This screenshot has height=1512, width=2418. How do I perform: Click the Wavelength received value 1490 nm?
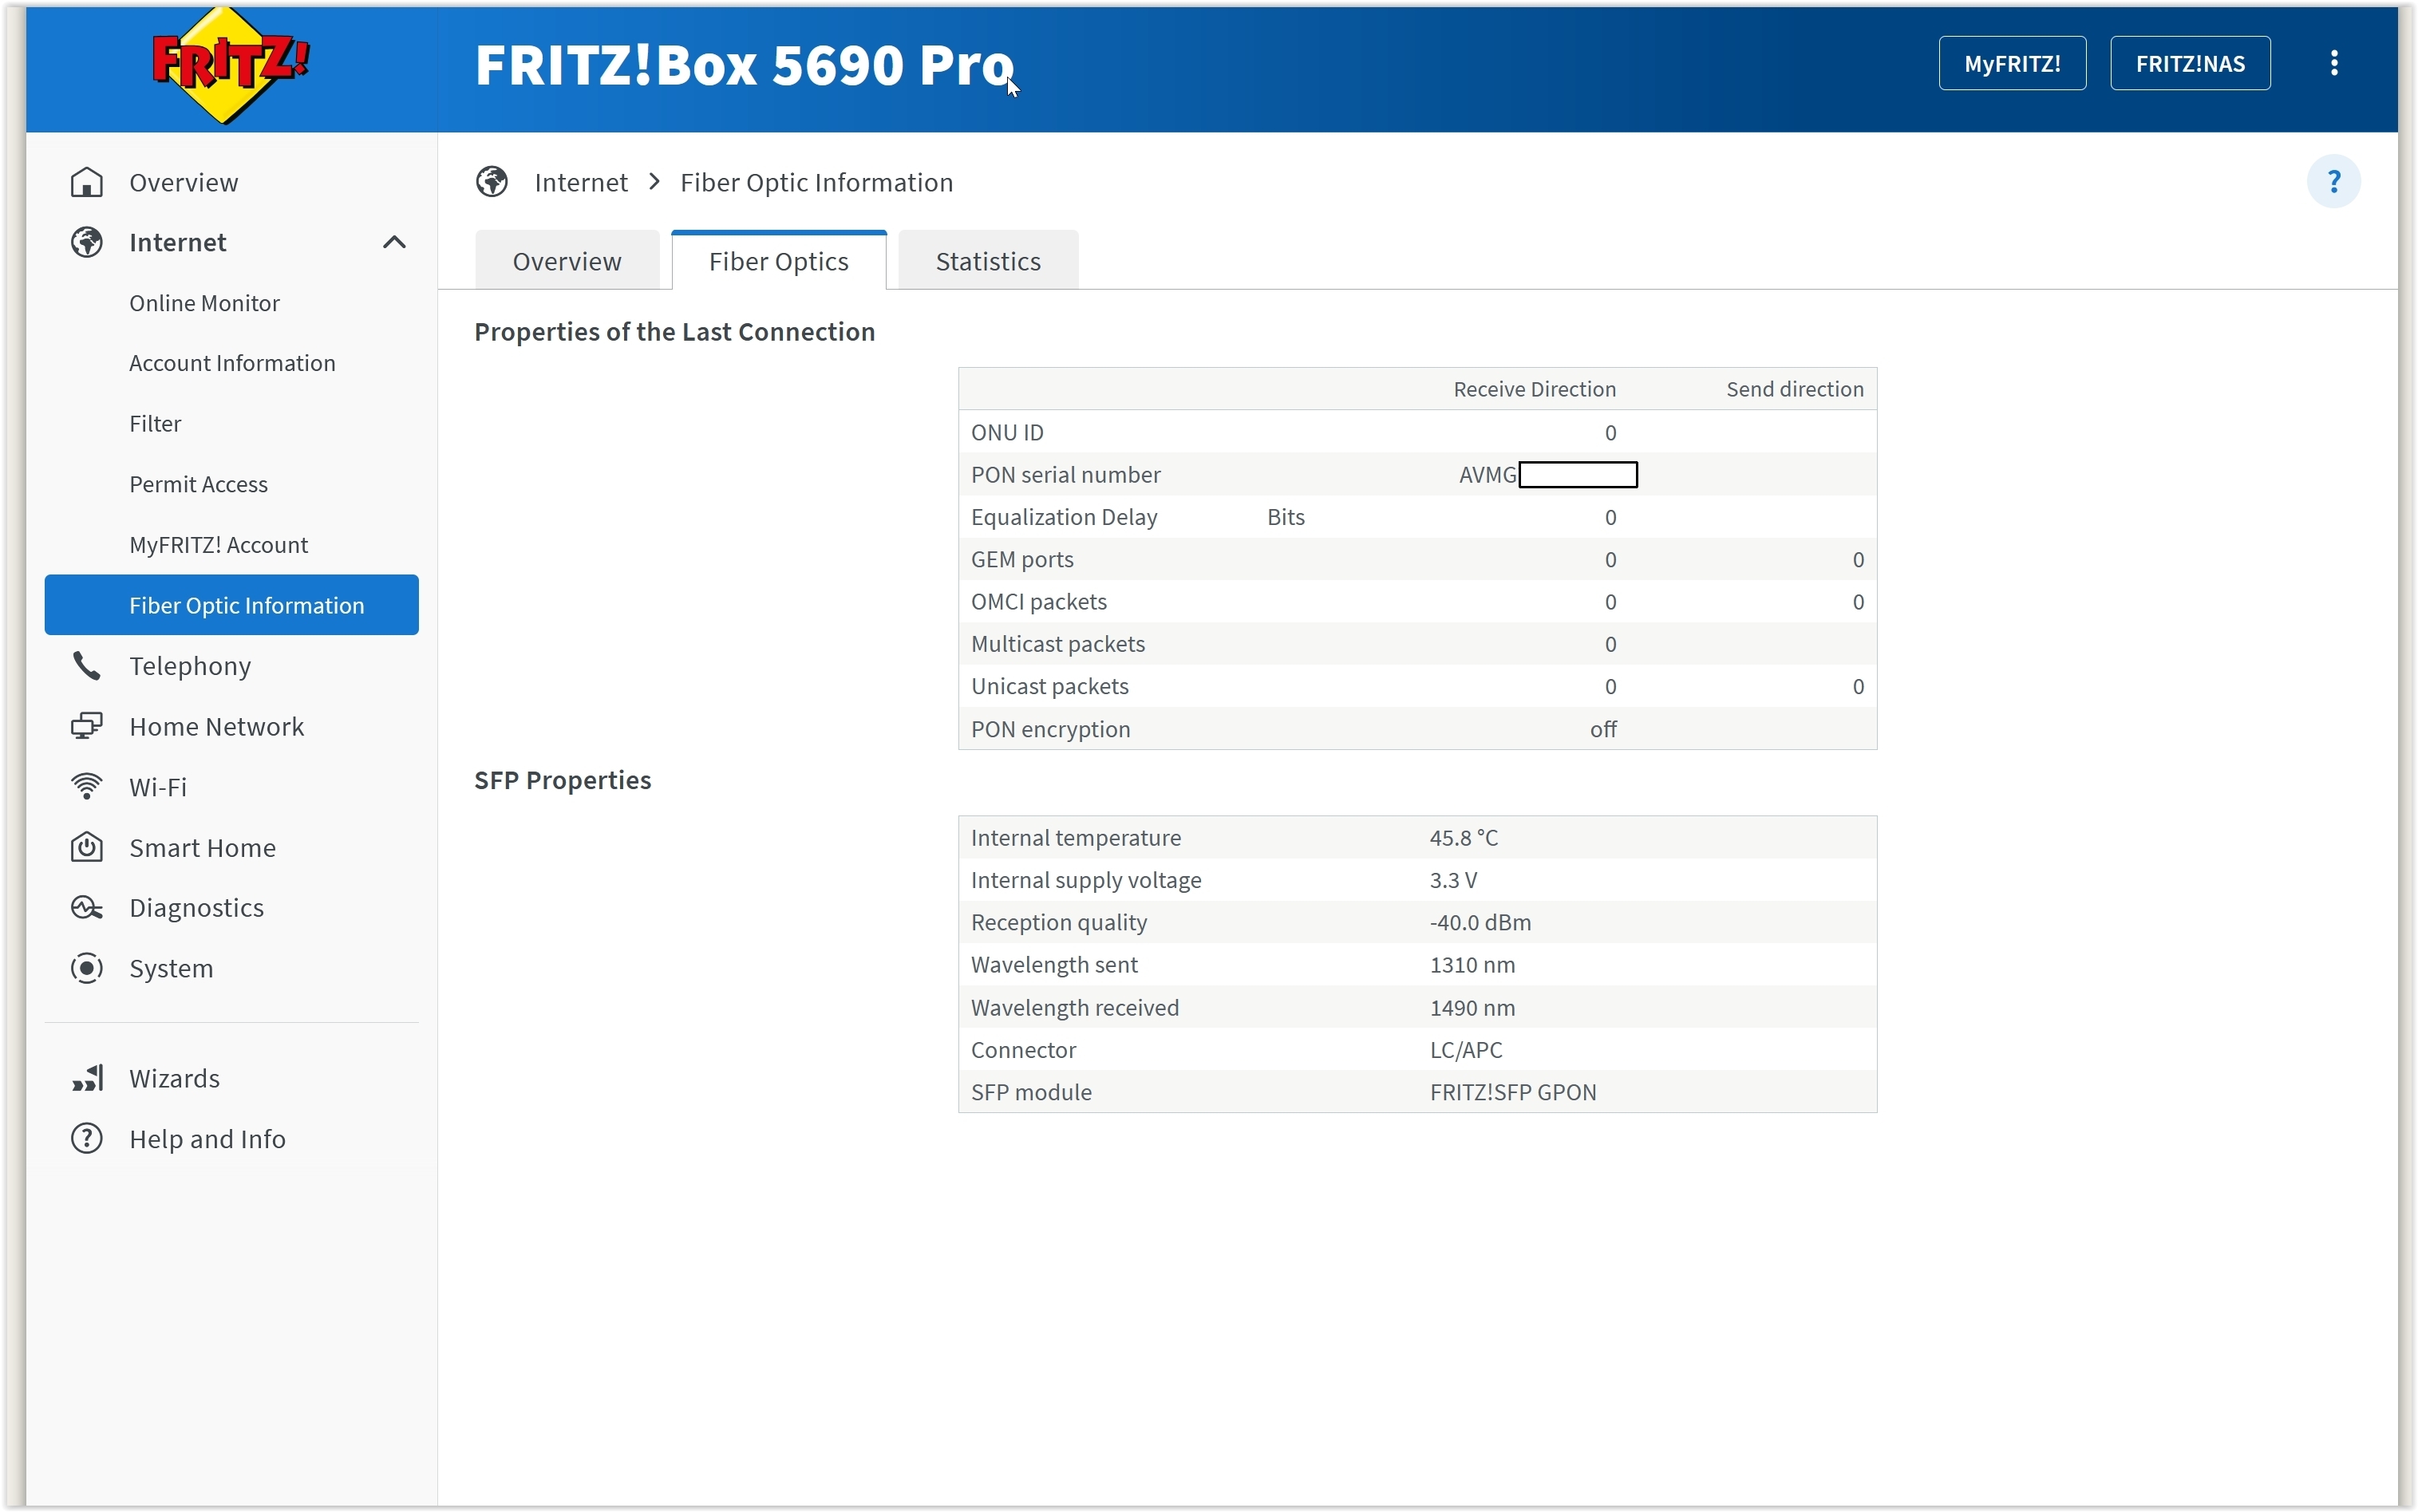pyautogui.click(x=1472, y=1007)
